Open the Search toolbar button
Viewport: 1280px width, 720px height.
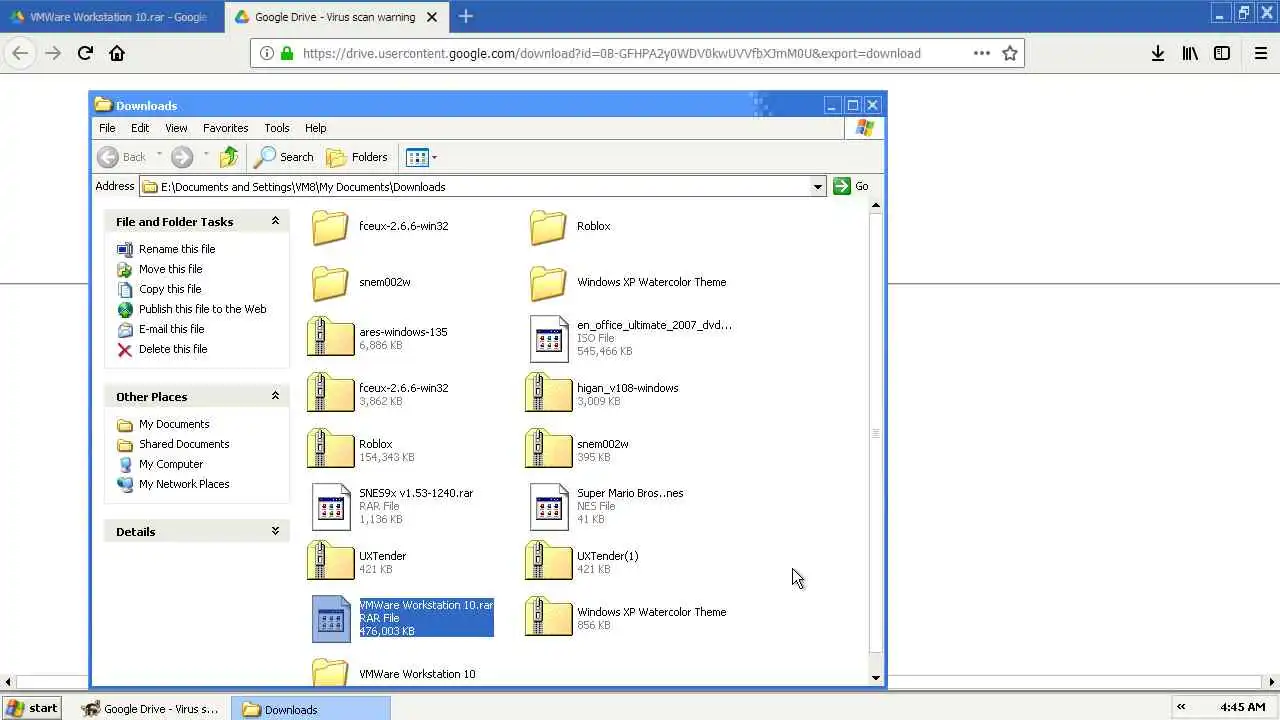click(284, 157)
